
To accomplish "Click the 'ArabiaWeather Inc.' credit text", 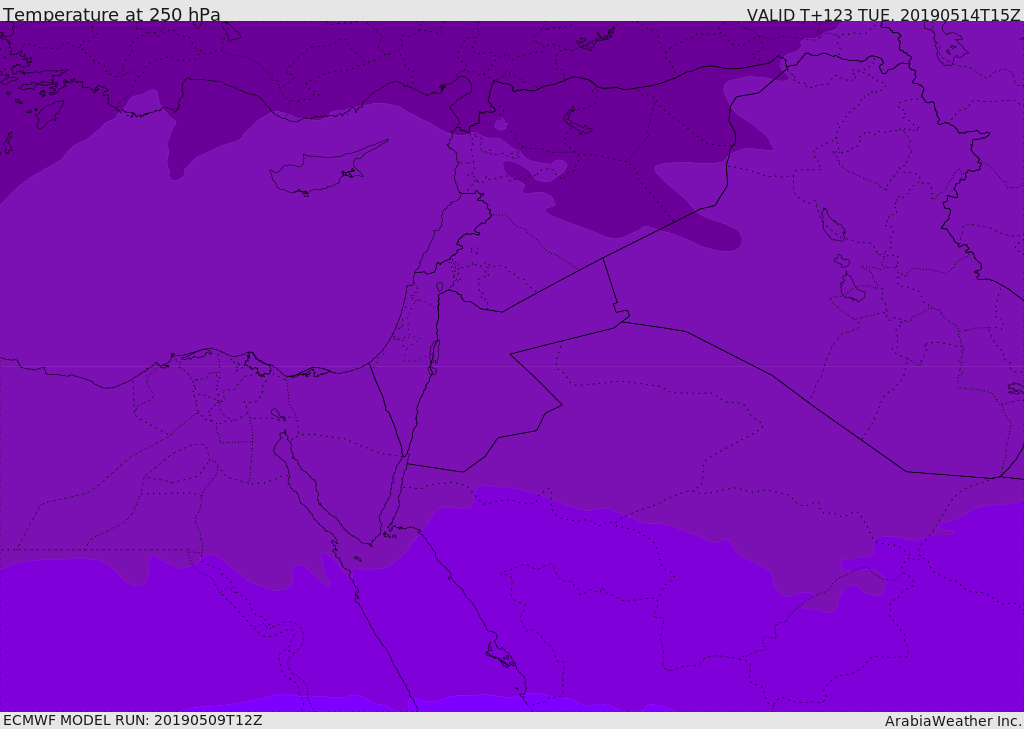I will click(953, 721).
